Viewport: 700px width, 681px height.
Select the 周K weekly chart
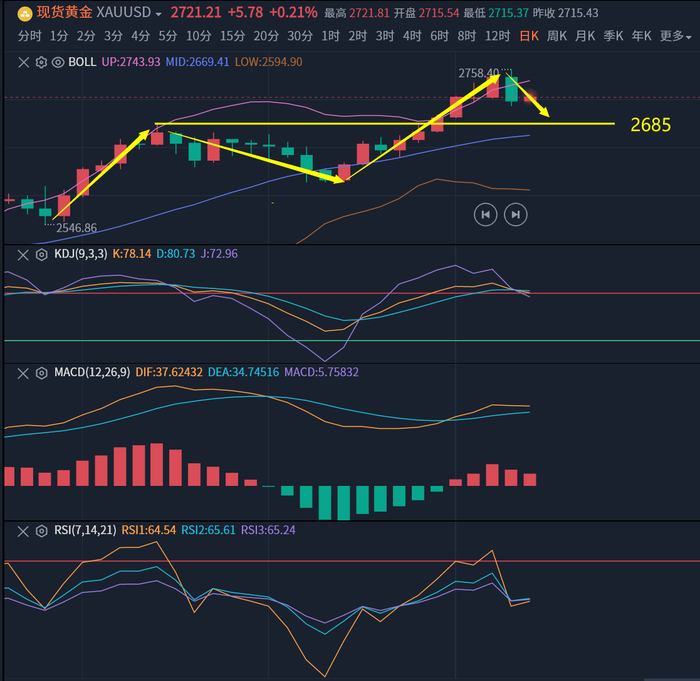[x=557, y=36]
